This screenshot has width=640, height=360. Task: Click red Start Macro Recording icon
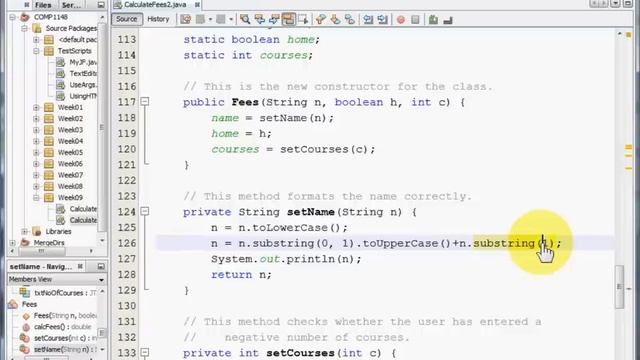[x=401, y=19]
